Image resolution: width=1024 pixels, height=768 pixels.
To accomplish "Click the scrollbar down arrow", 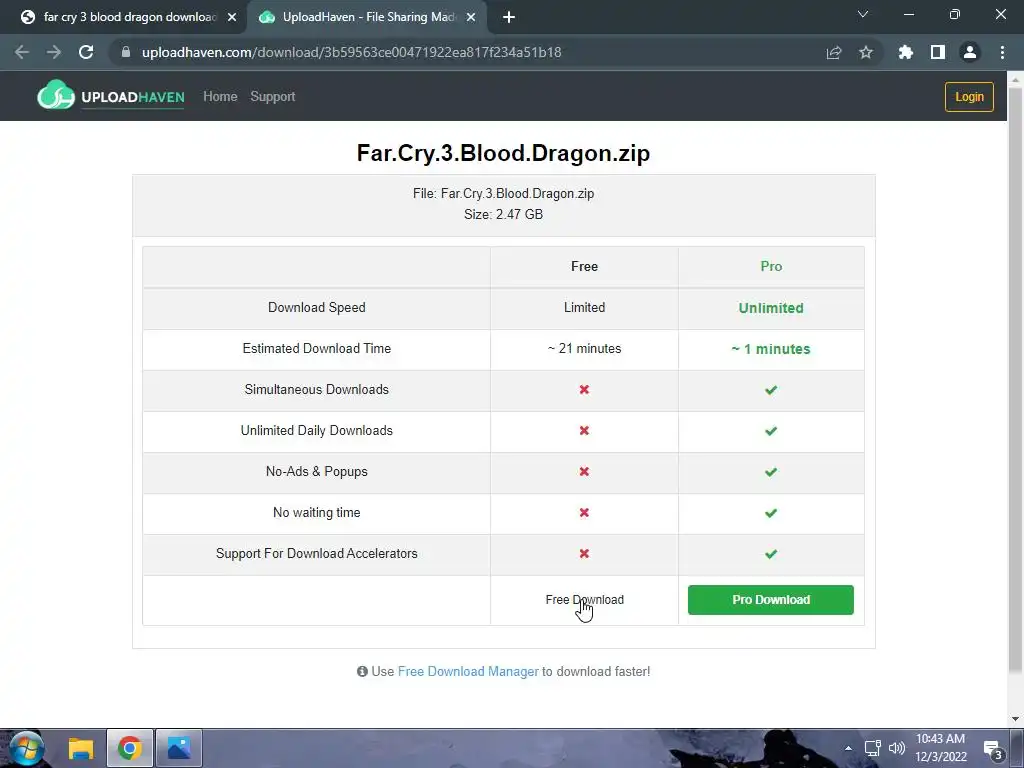I will [1016, 719].
